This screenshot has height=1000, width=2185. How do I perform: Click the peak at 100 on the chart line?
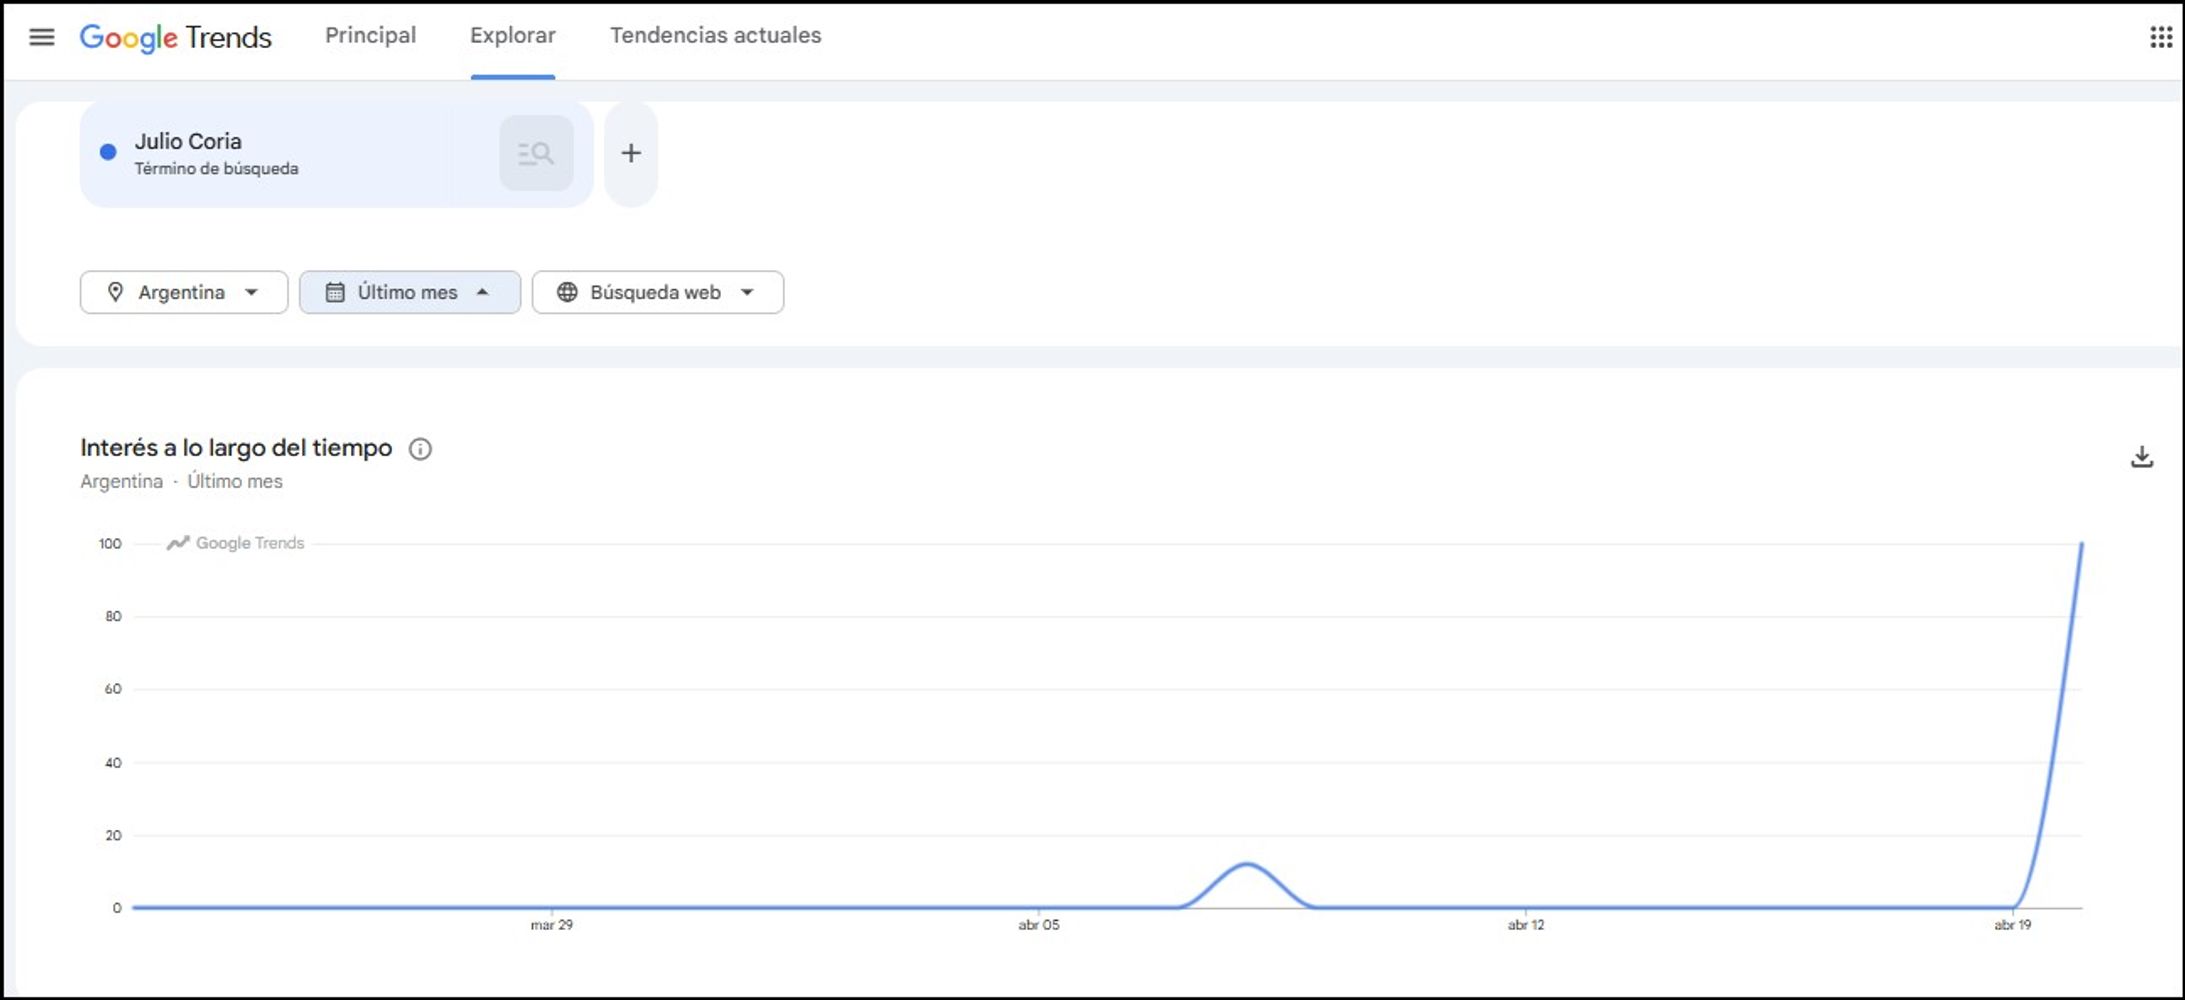pyautogui.click(x=2081, y=544)
